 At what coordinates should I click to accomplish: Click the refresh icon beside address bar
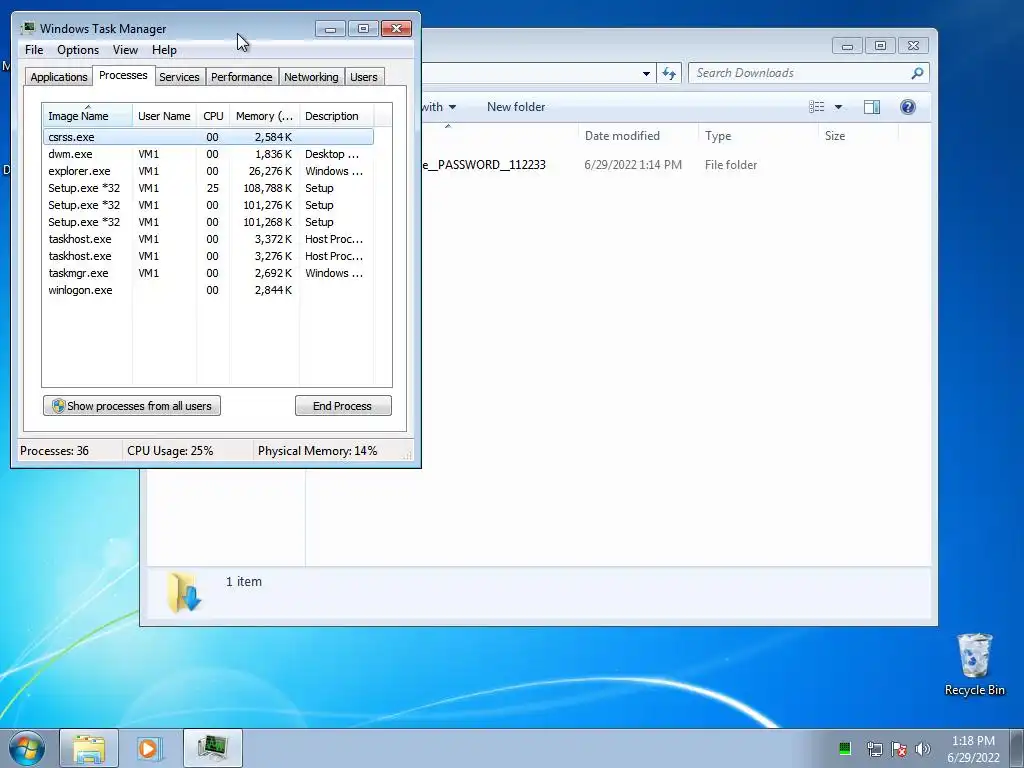click(669, 73)
